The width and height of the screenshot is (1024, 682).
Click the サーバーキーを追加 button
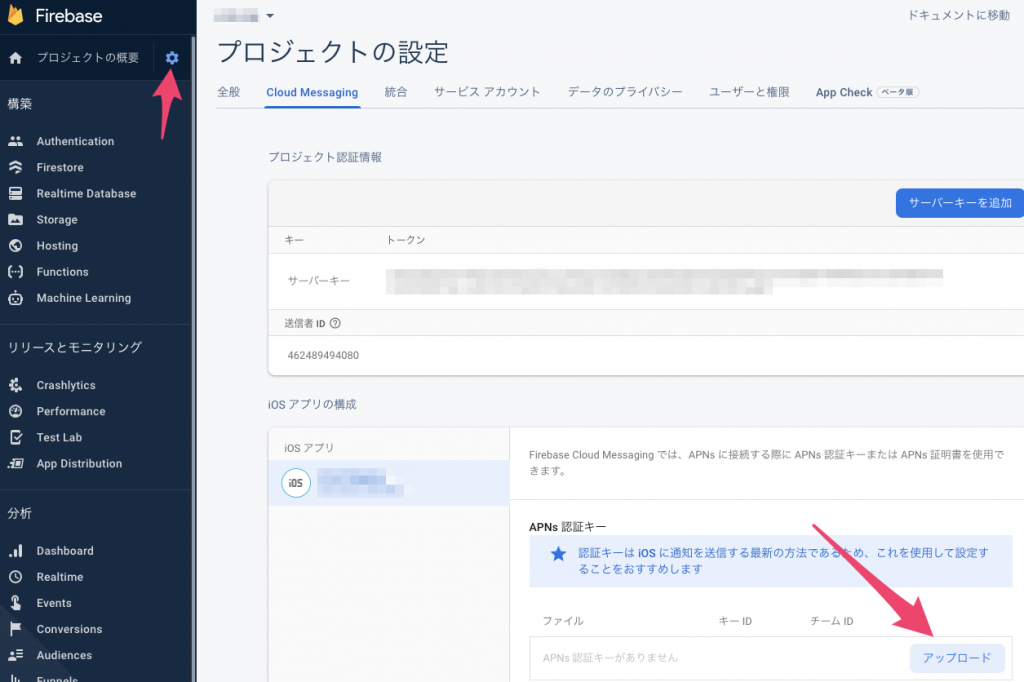[960, 203]
